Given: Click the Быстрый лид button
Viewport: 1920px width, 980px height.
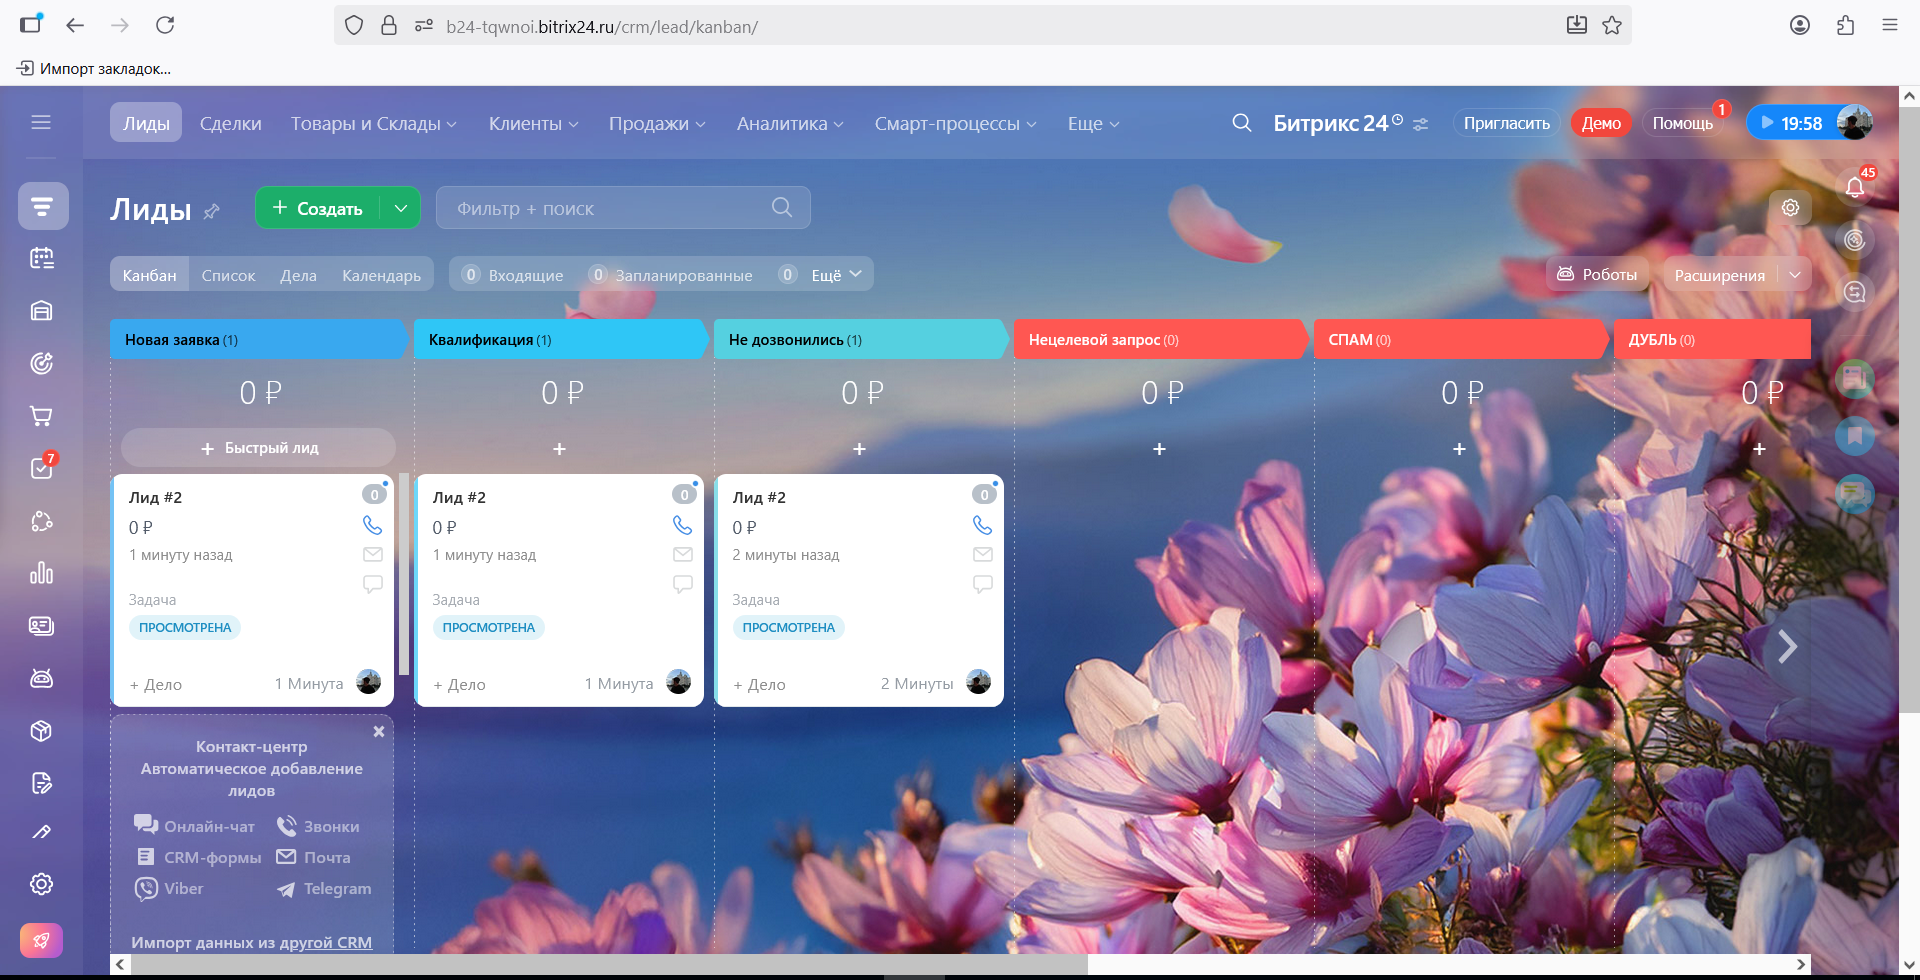Looking at the screenshot, I should [259, 448].
